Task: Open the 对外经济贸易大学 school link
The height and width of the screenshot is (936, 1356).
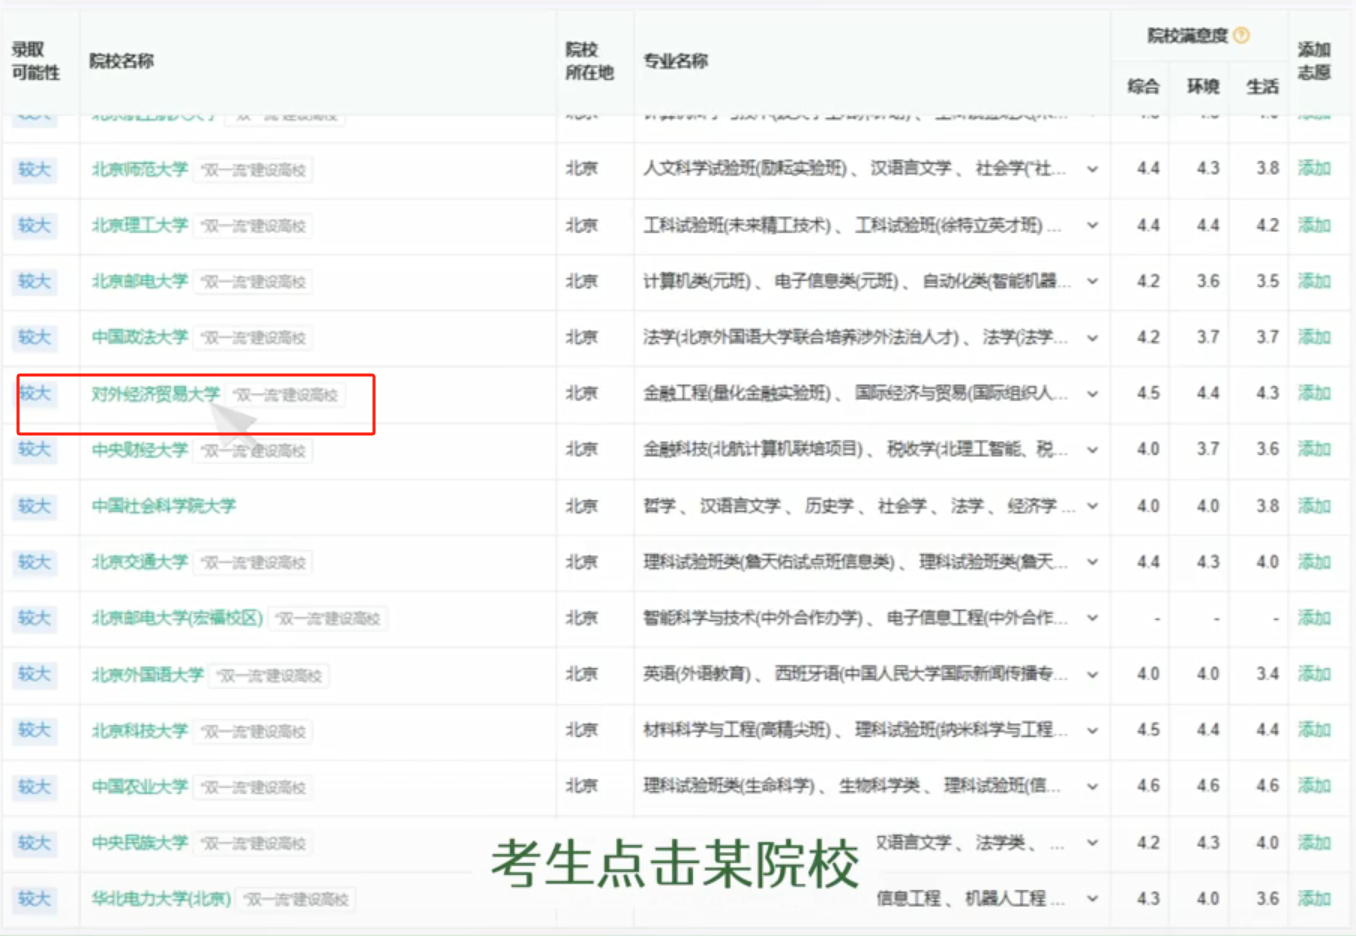Action: coord(156,394)
